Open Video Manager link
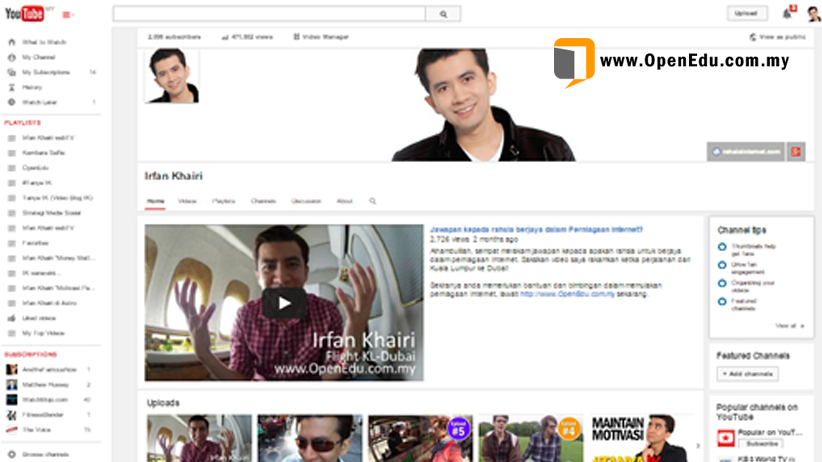 (x=321, y=37)
